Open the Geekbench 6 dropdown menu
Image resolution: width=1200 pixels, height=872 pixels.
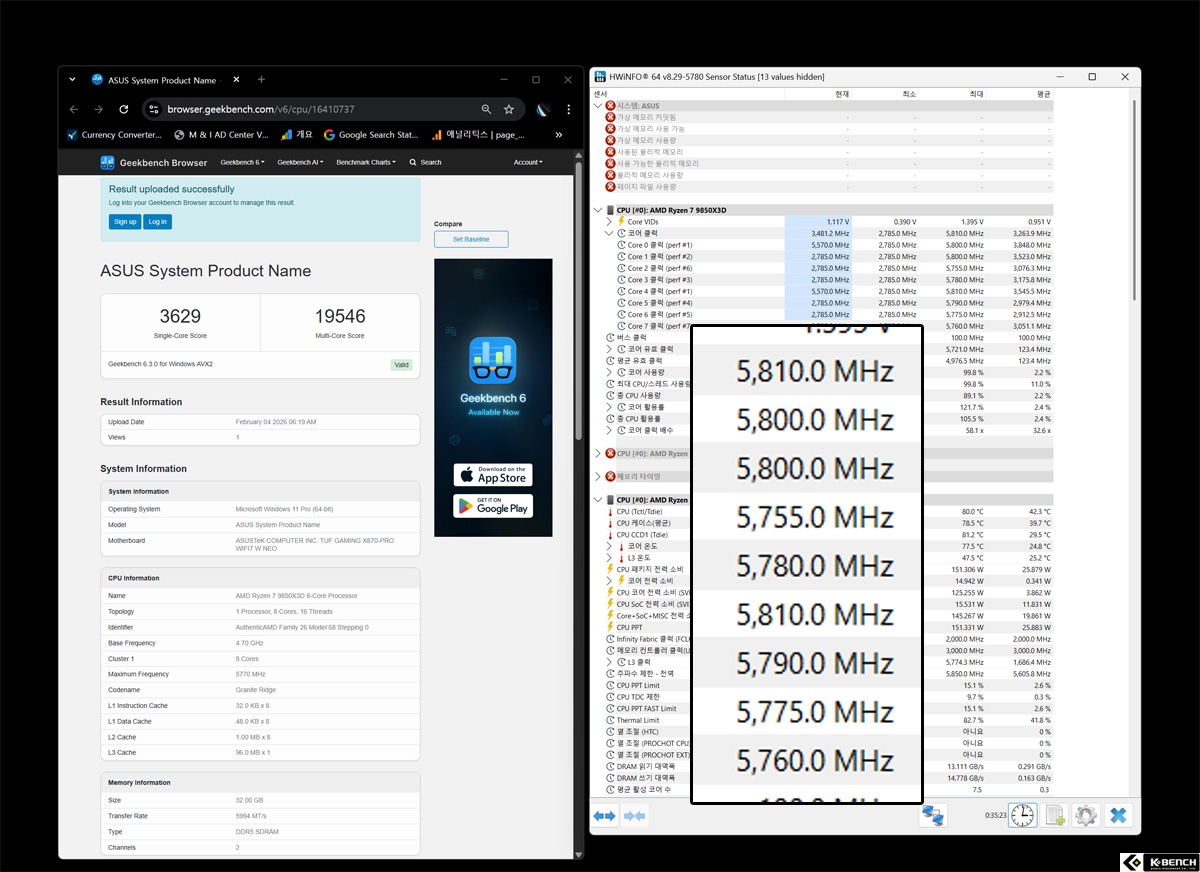click(242, 162)
